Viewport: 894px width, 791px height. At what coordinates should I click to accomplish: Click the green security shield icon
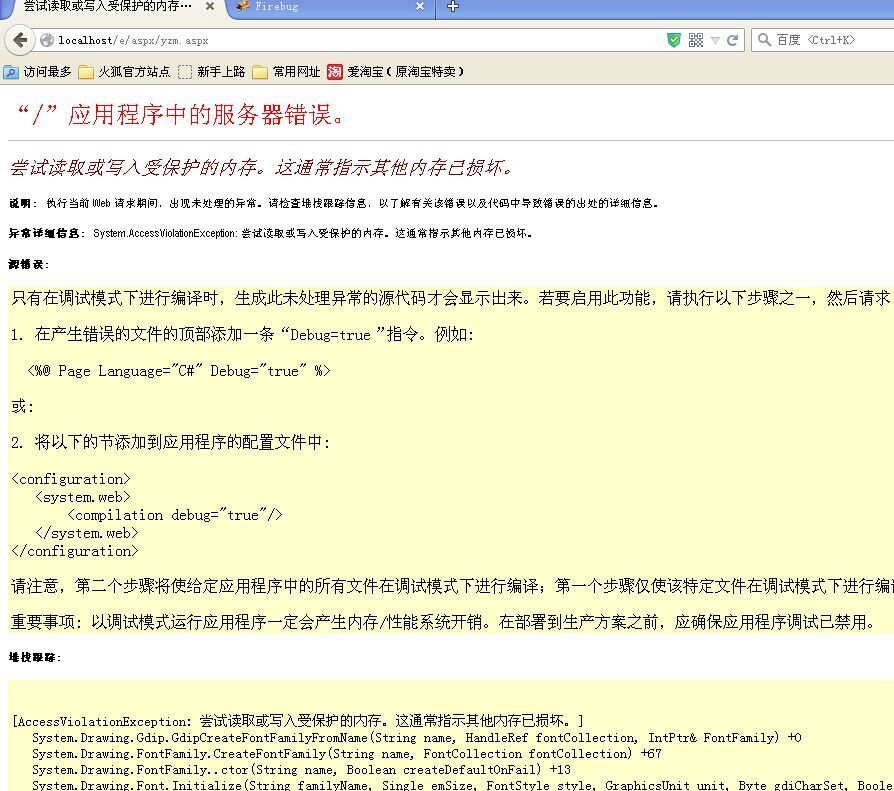pyautogui.click(x=674, y=40)
